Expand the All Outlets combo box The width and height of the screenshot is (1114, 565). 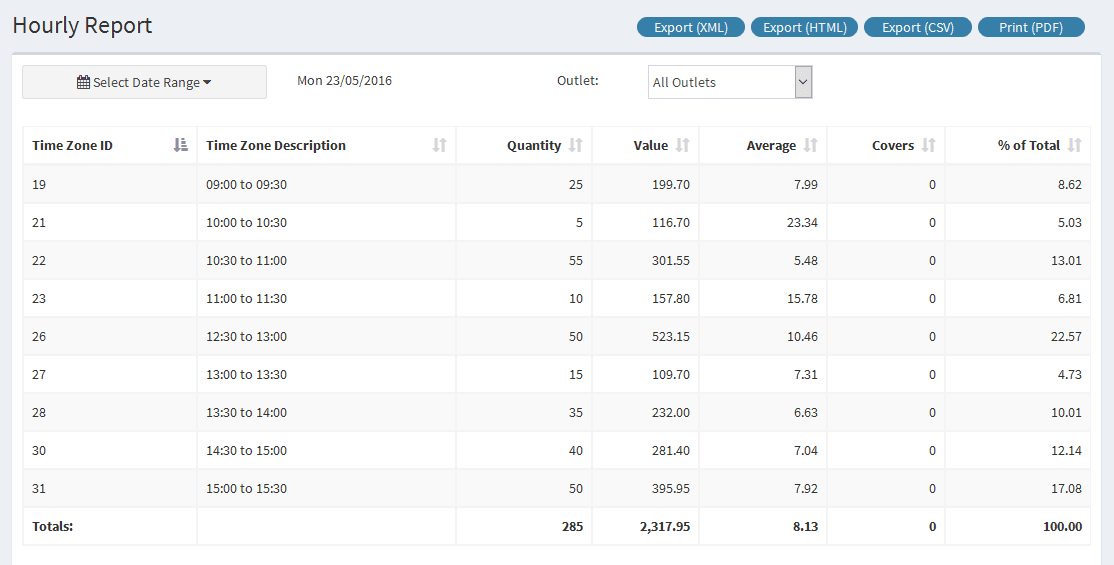[730, 82]
